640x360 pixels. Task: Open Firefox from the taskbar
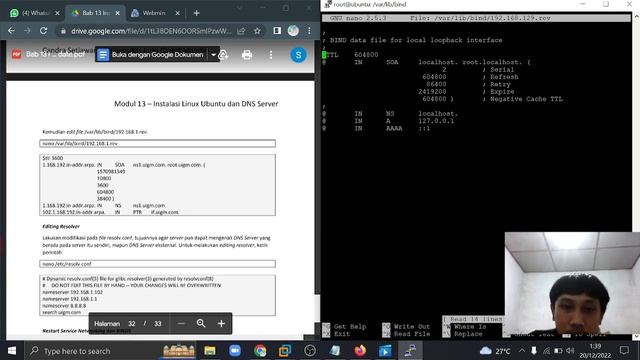click(x=360, y=351)
